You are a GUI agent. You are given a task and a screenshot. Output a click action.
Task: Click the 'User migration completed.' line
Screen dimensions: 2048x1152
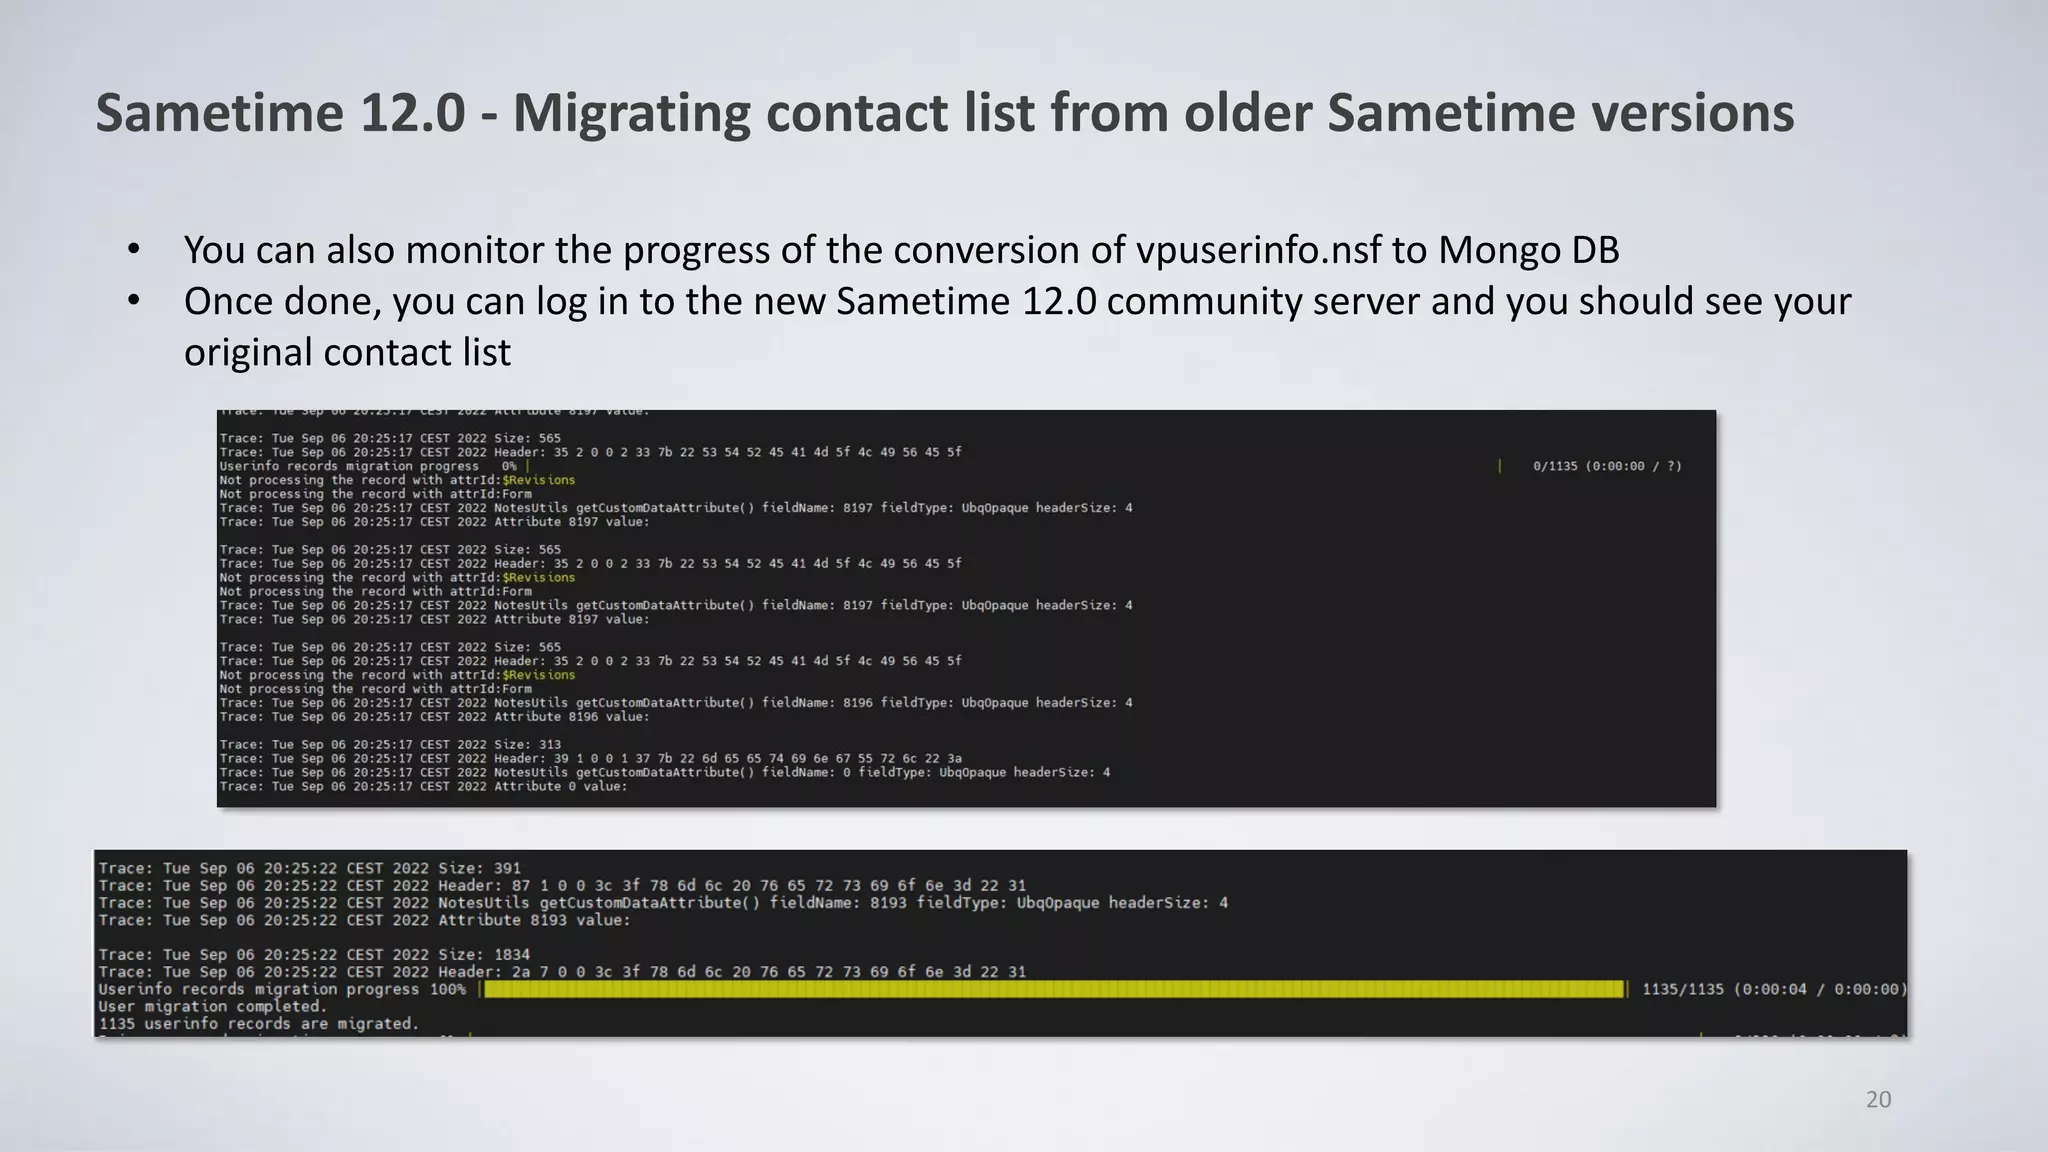[212, 1006]
